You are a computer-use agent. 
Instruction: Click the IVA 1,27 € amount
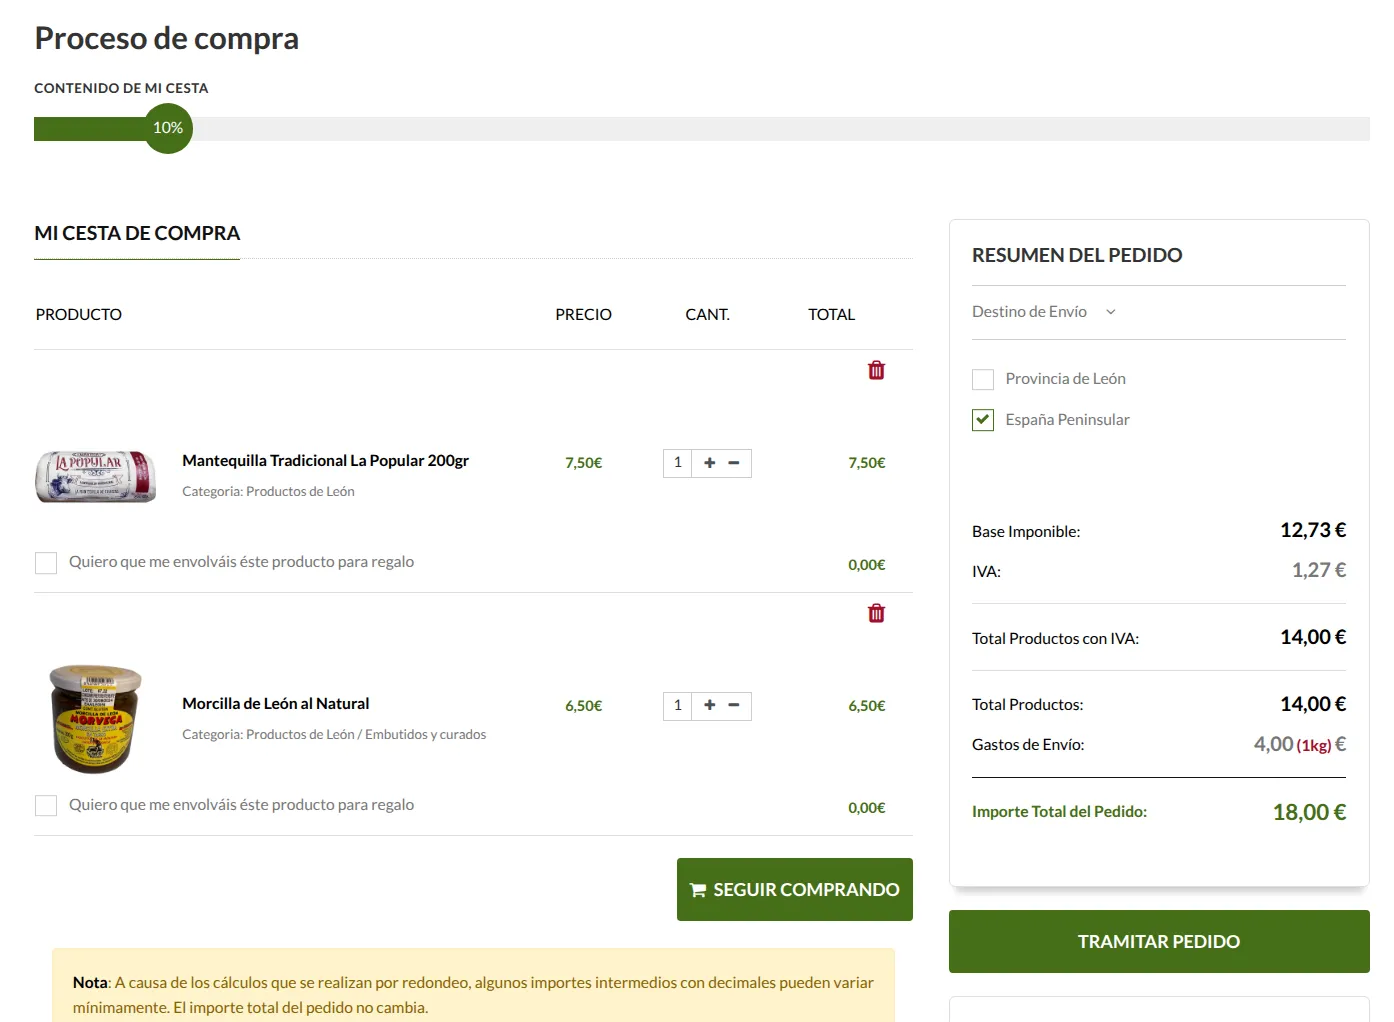pyautogui.click(x=1319, y=571)
